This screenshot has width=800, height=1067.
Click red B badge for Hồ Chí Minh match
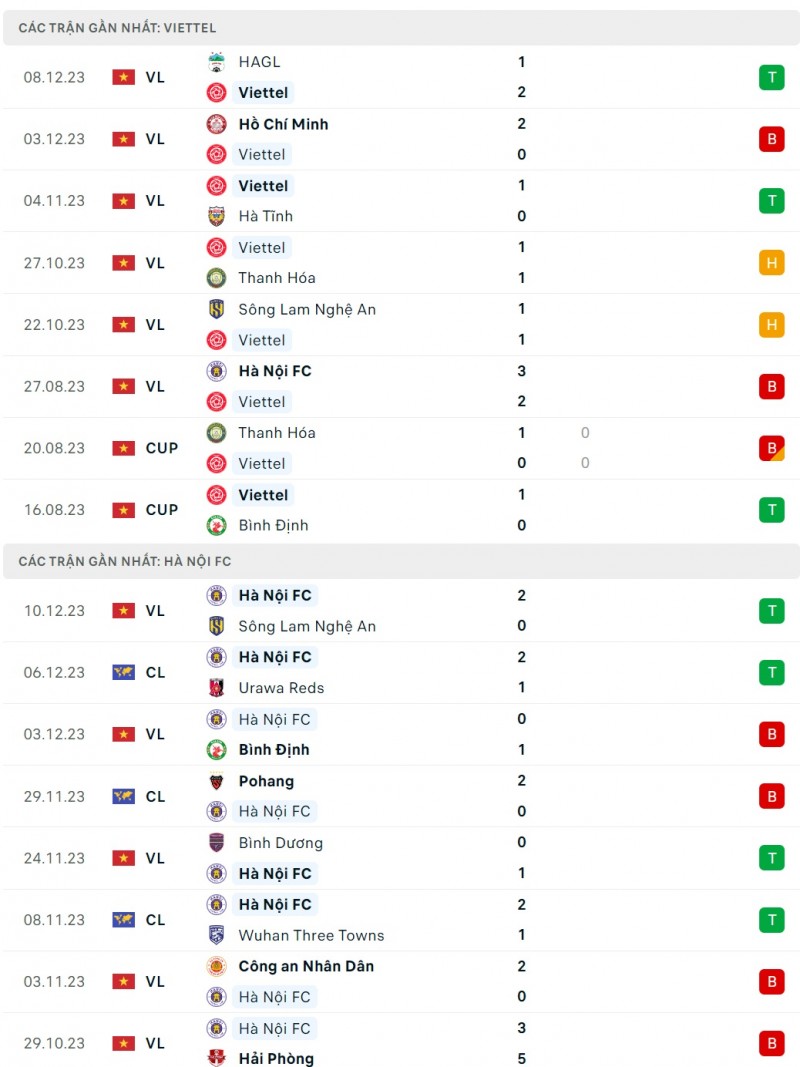click(x=771, y=139)
